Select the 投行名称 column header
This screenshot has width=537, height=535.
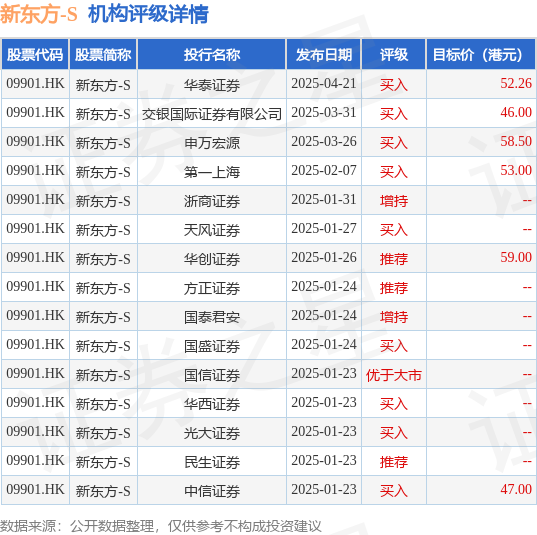(212, 54)
